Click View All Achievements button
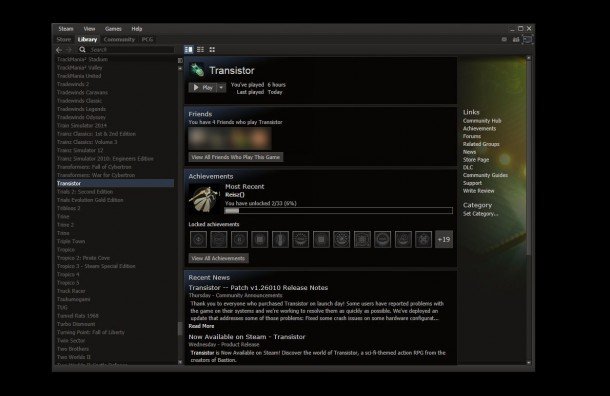This screenshot has height=396, width=610. click(218, 258)
